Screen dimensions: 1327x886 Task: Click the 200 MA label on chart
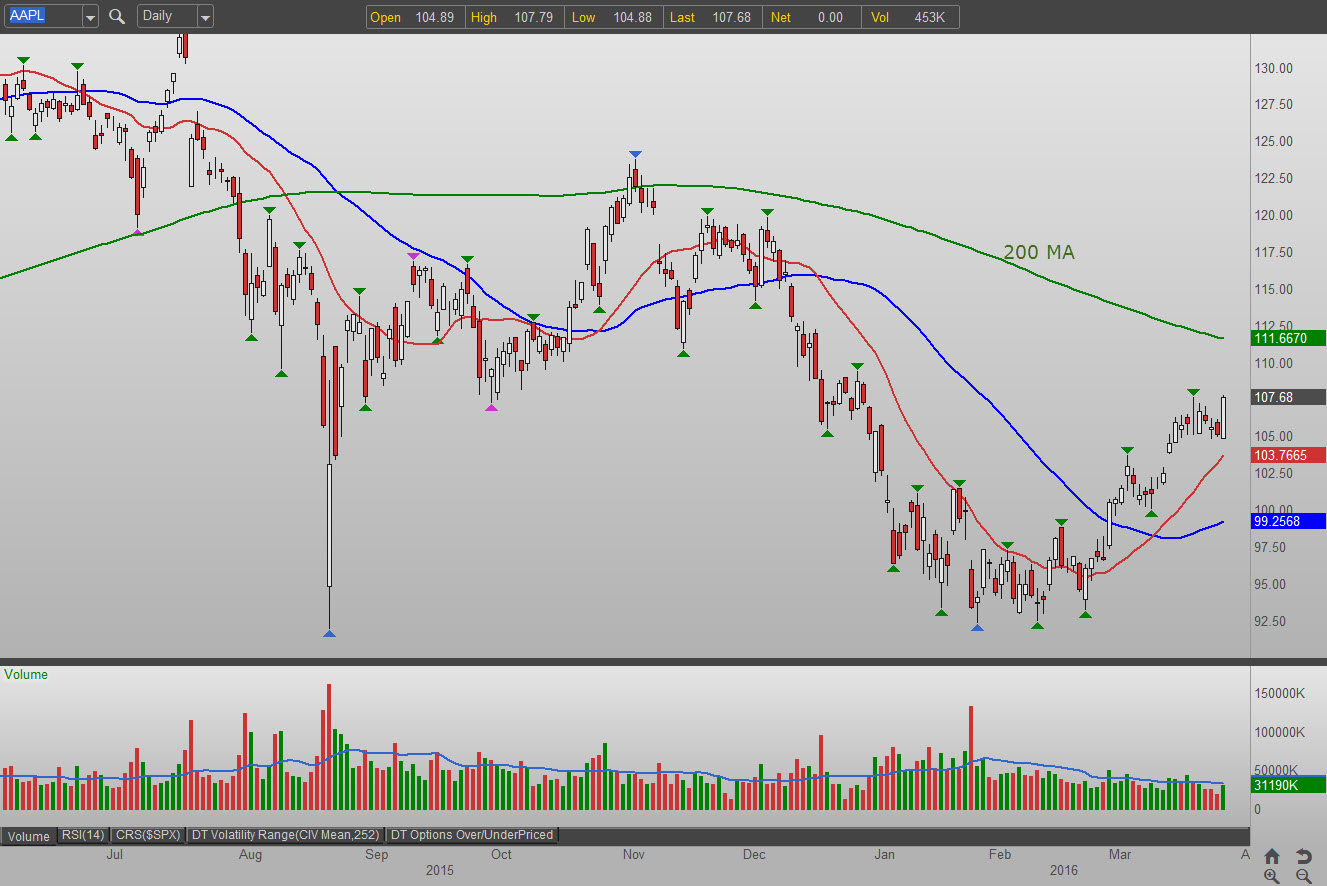point(1039,253)
